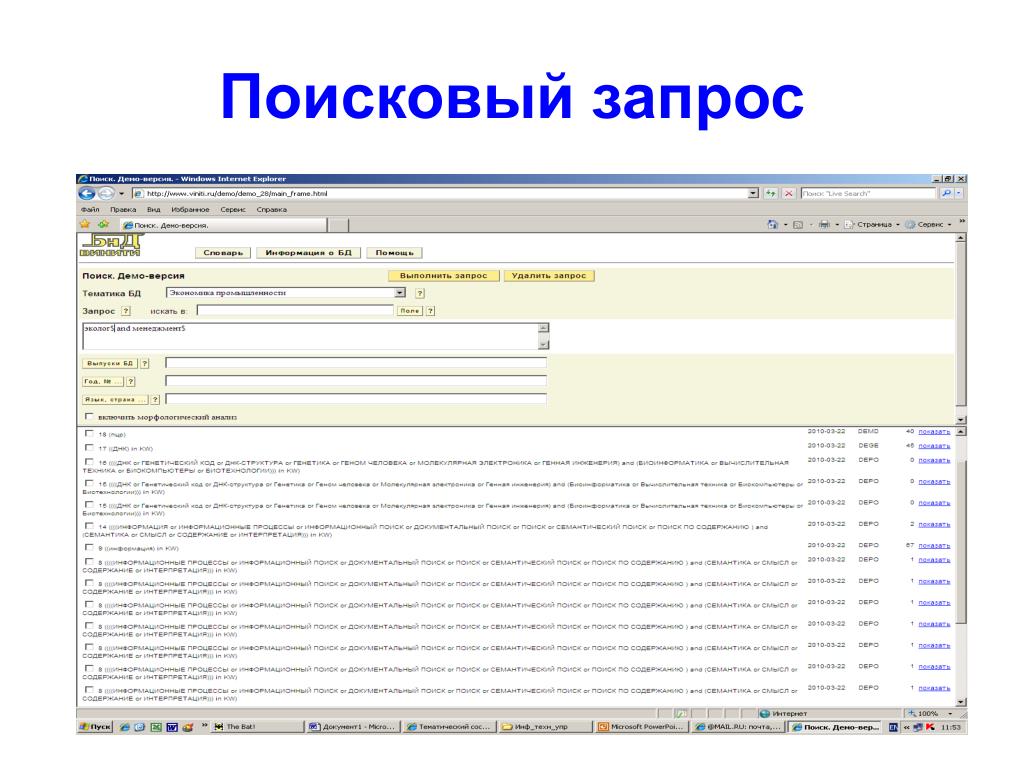Viewport: 1024px width, 768px height.
Task: Open Избранное menu
Action: 190,210
